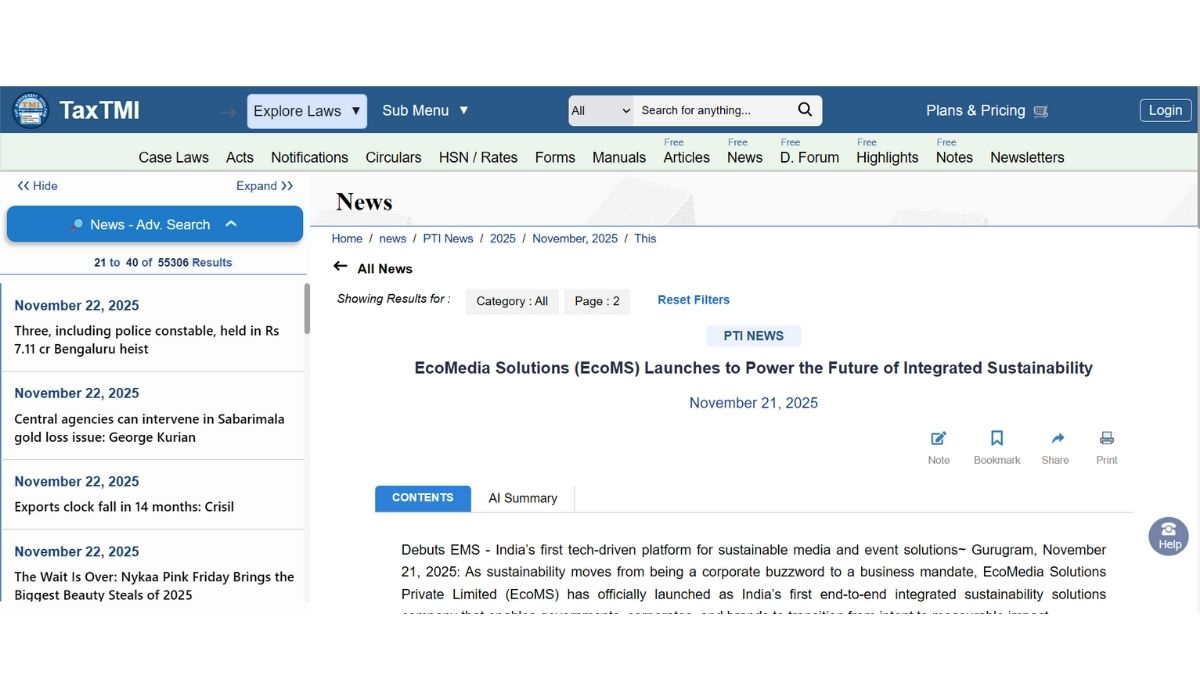
Task: Click the Search for anything input field
Action: point(712,111)
